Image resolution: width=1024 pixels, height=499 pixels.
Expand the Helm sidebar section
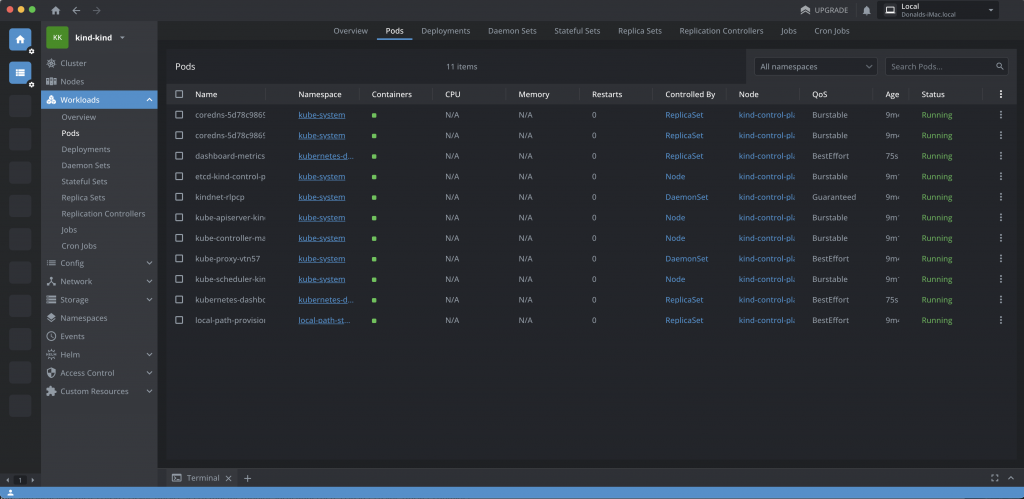(x=99, y=354)
